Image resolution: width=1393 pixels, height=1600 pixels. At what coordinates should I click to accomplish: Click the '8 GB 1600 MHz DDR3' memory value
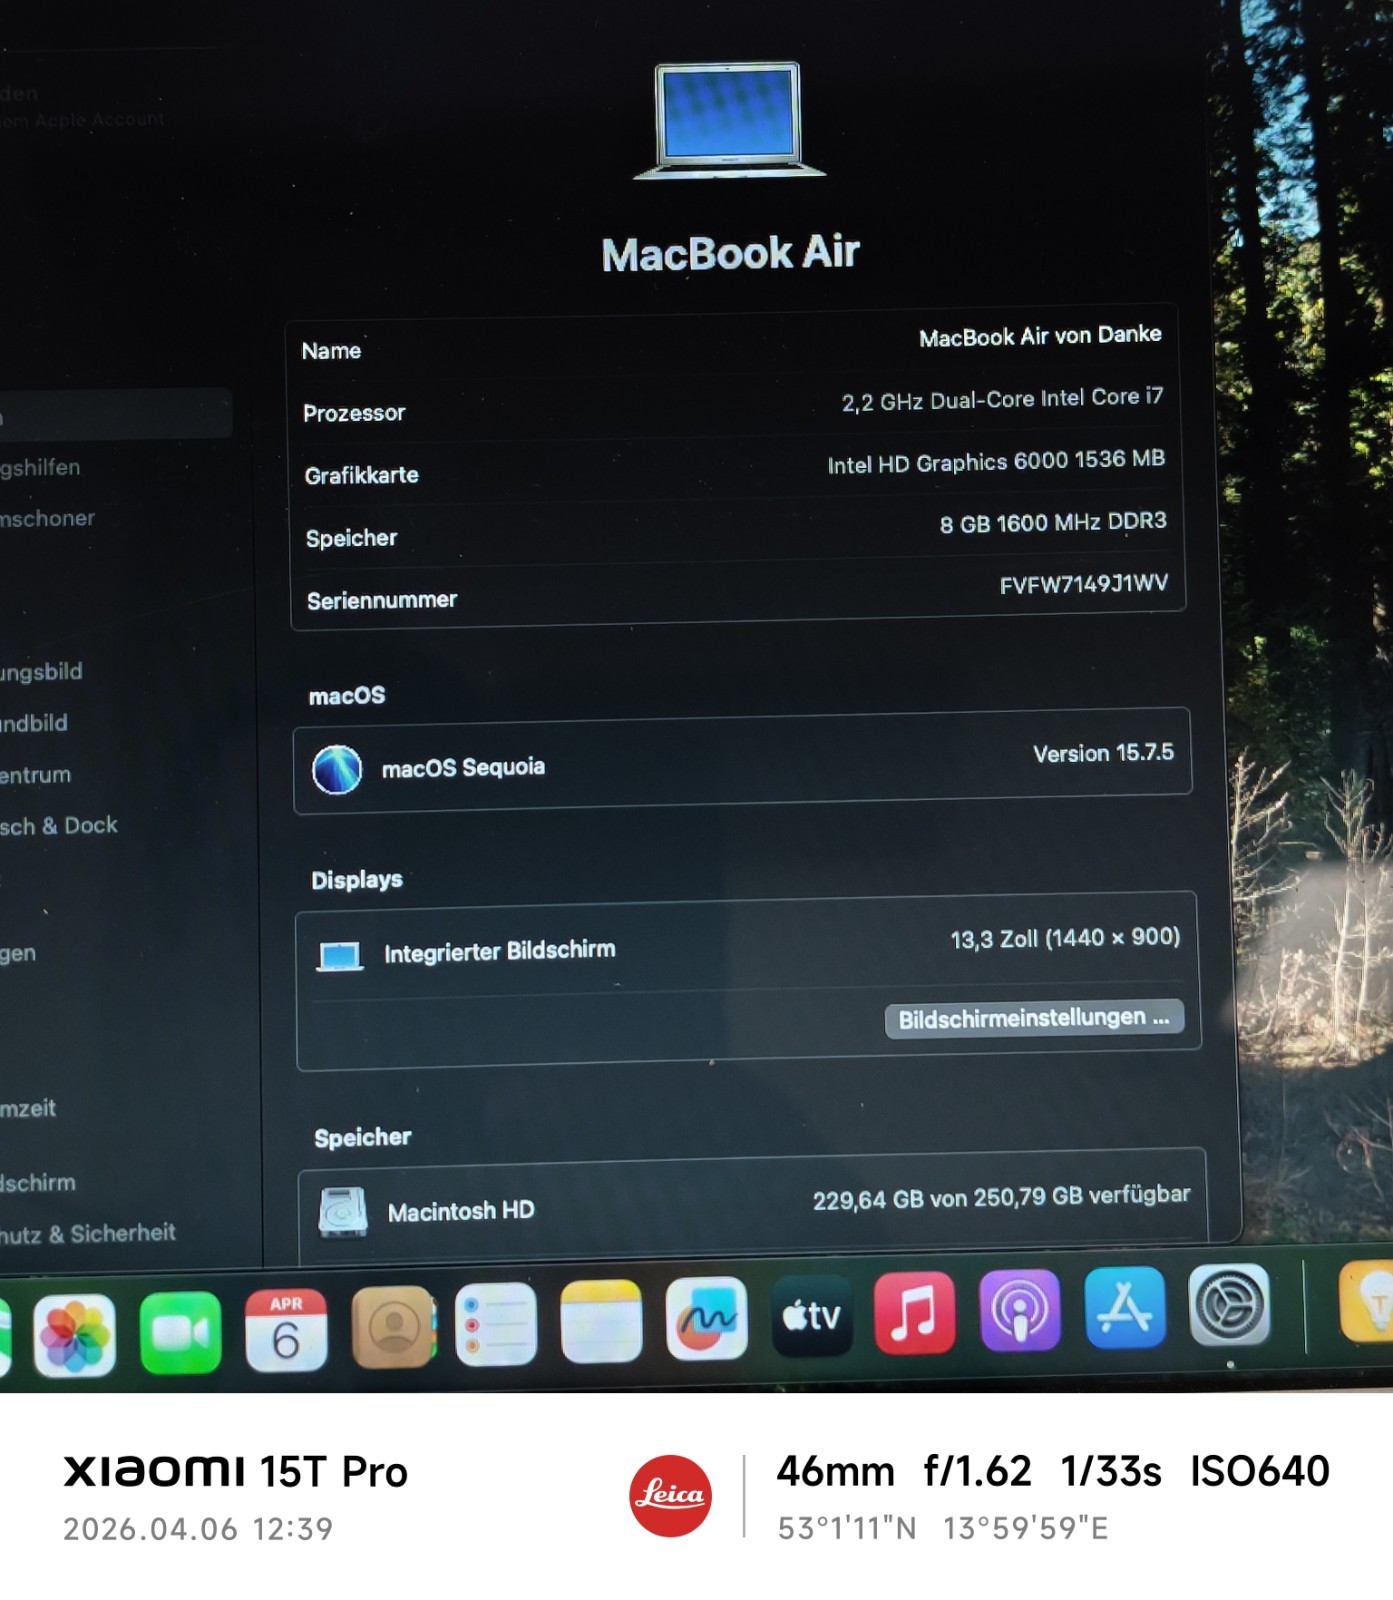[1053, 522]
